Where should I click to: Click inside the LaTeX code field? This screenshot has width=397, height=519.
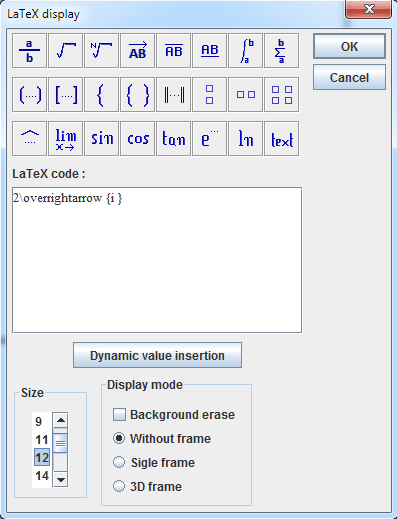tap(157, 260)
